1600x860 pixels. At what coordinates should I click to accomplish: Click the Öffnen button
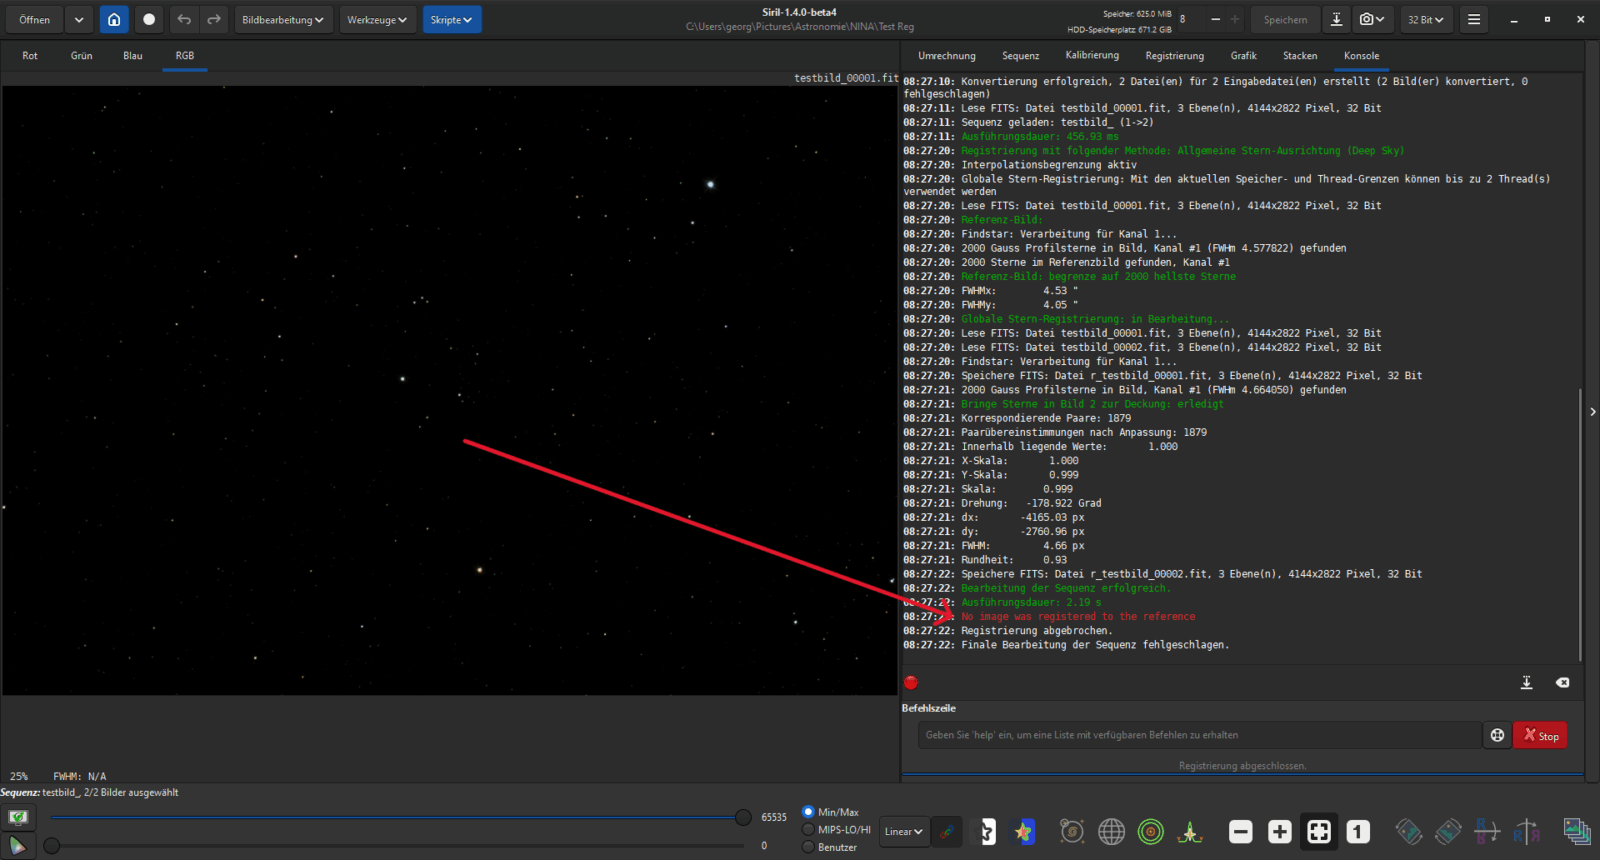tap(35, 20)
